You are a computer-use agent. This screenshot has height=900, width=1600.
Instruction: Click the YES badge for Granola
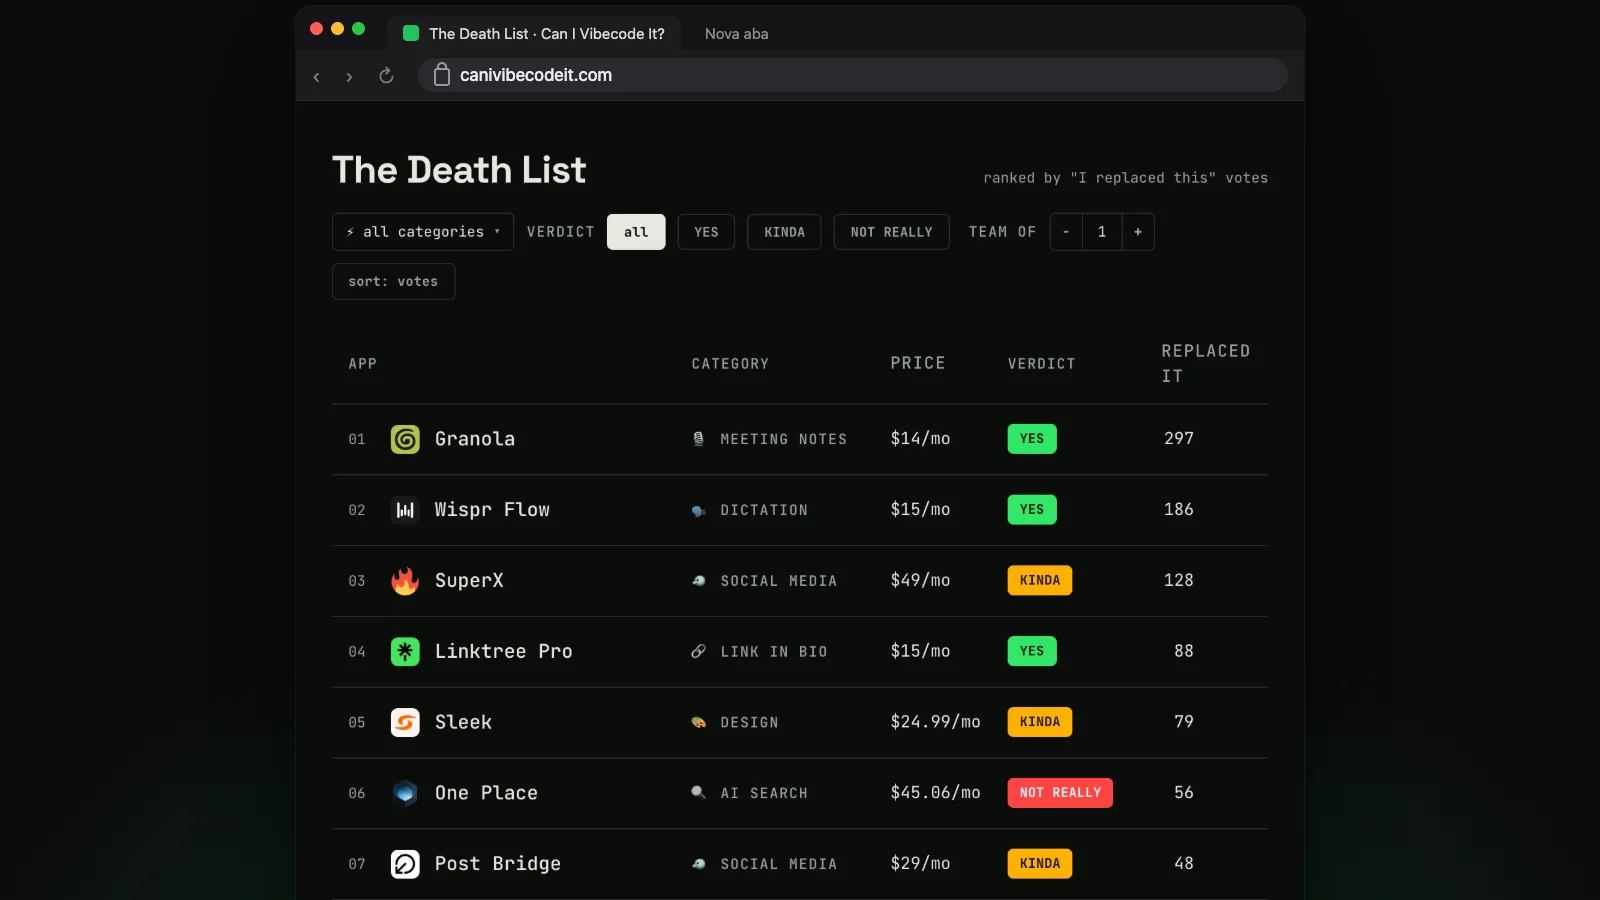(x=1032, y=439)
